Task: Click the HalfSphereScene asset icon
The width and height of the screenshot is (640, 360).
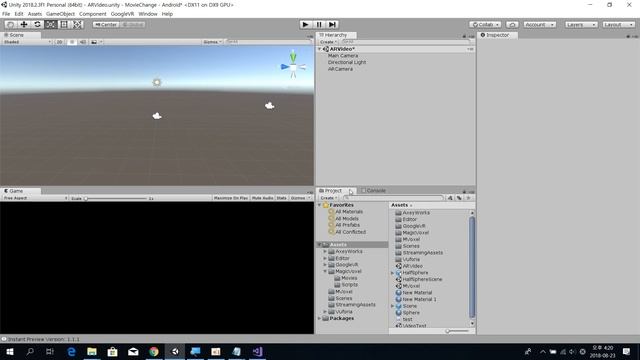Action: [x=399, y=279]
